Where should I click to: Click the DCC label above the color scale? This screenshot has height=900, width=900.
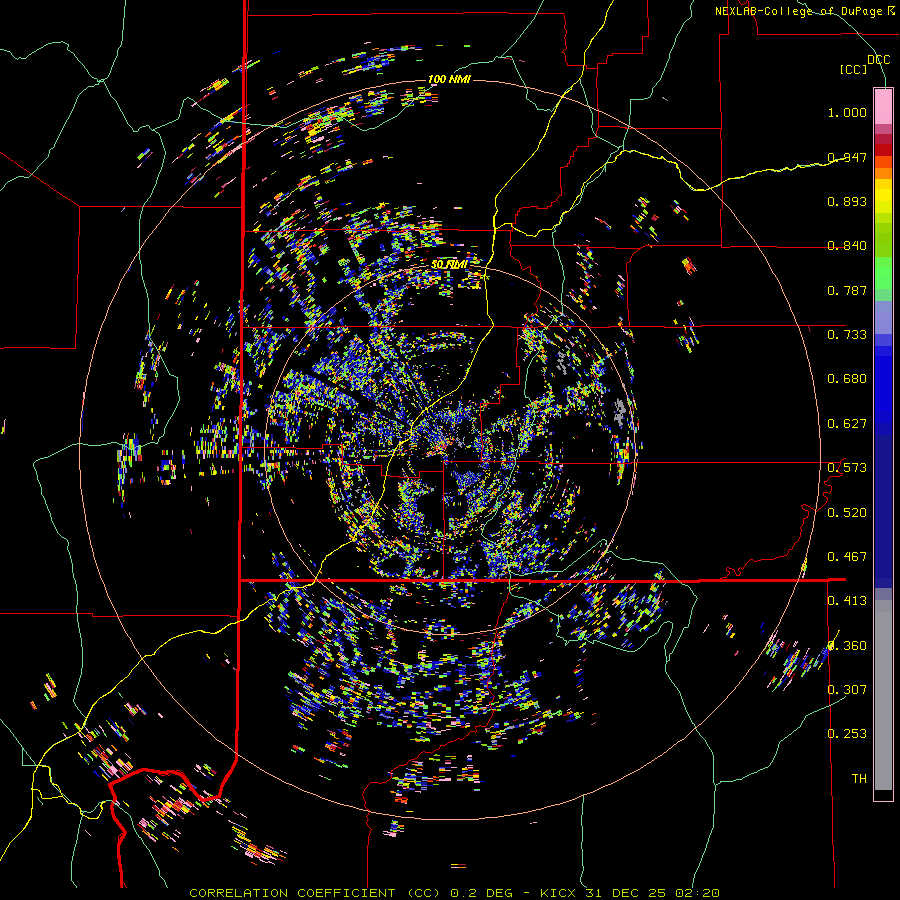pyautogui.click(x=878, y=60)
